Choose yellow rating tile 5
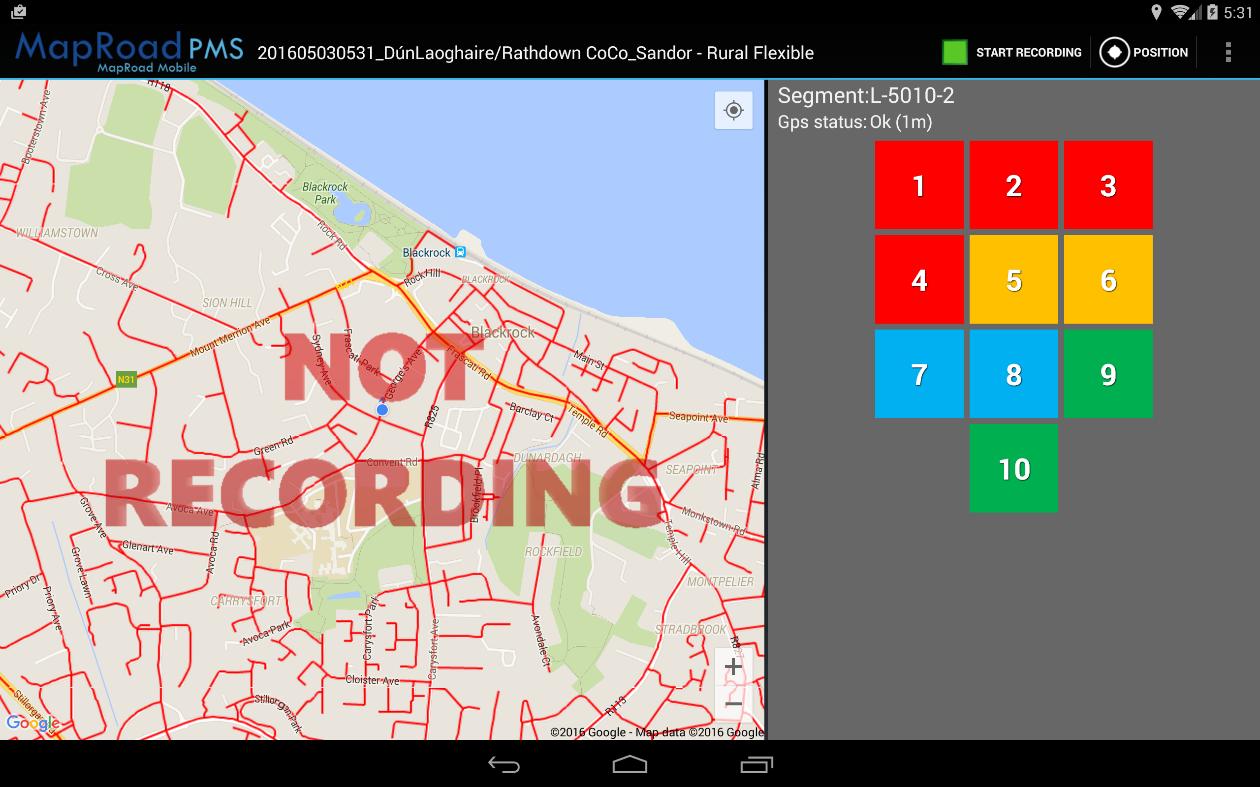The image size is (1260, 787). point(1014,280)
